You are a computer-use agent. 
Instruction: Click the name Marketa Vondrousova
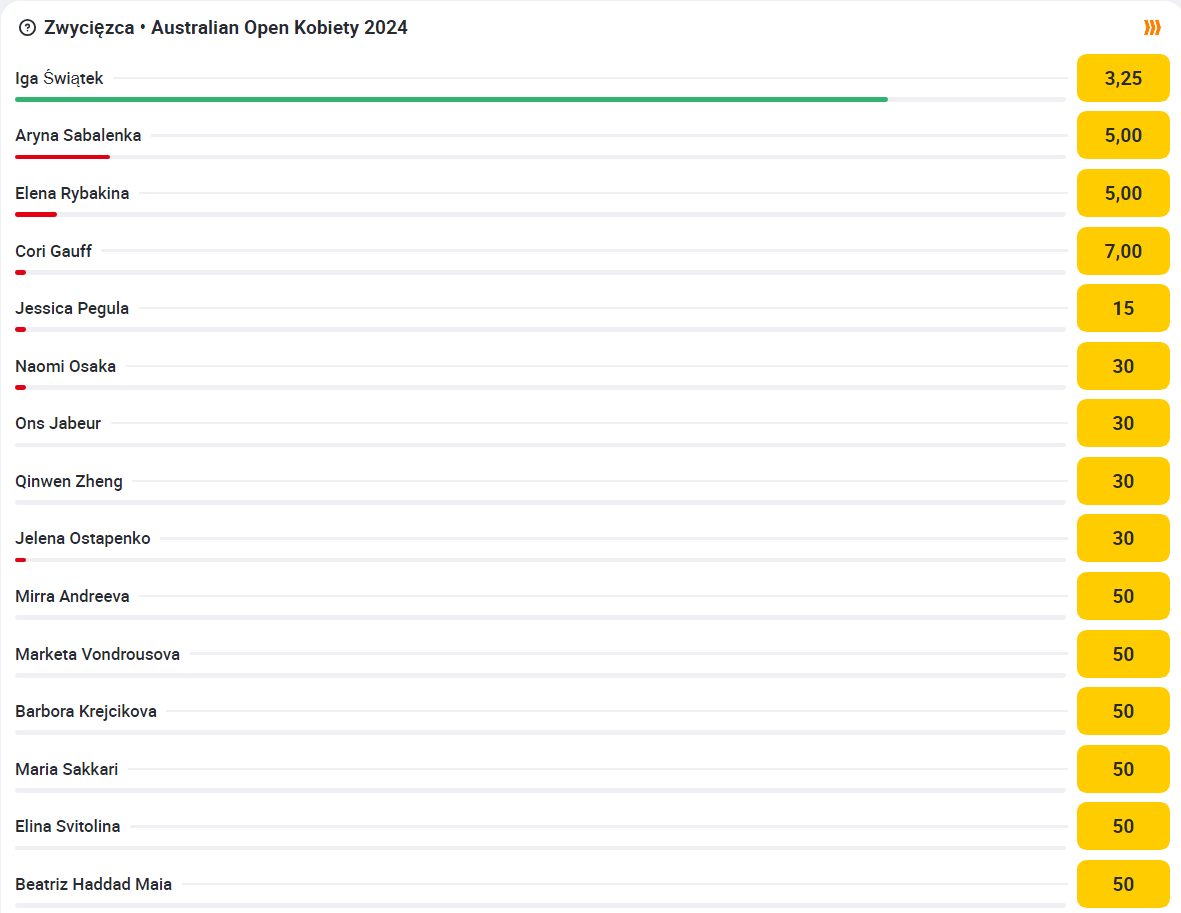(98, 654)
